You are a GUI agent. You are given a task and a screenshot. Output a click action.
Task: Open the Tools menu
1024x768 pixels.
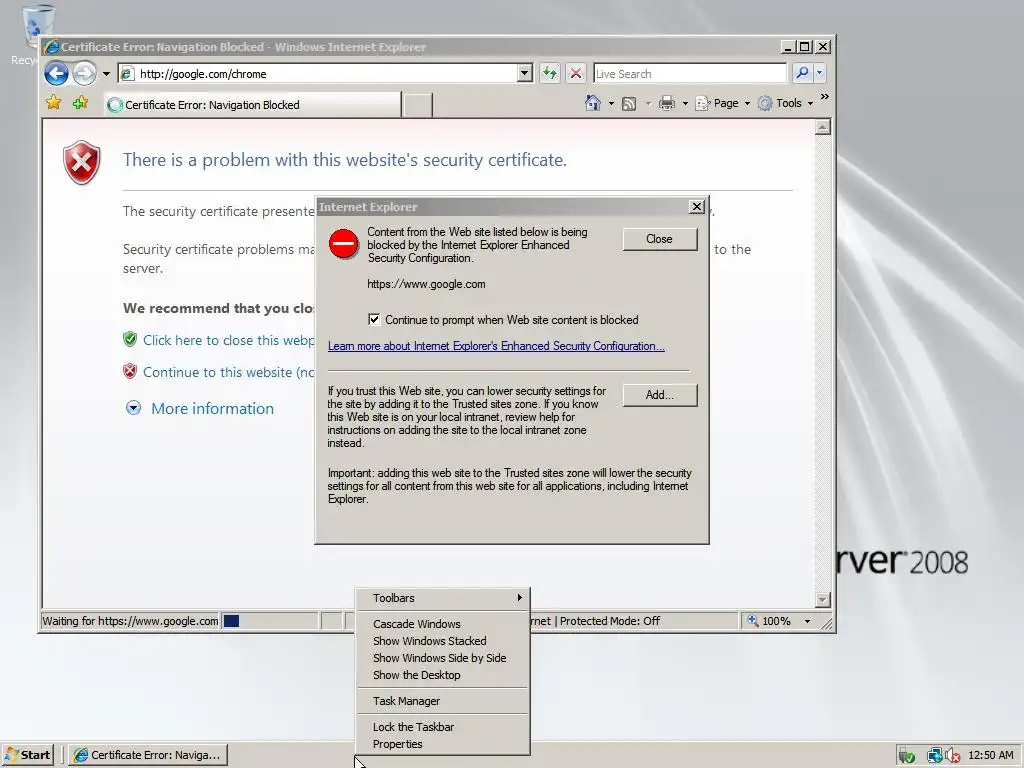[785, 103]
